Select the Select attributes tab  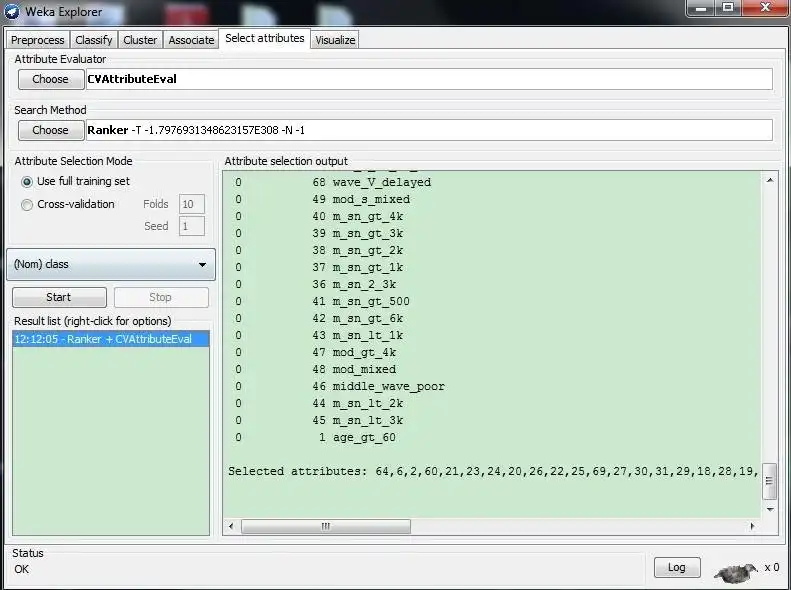[264, 38]
